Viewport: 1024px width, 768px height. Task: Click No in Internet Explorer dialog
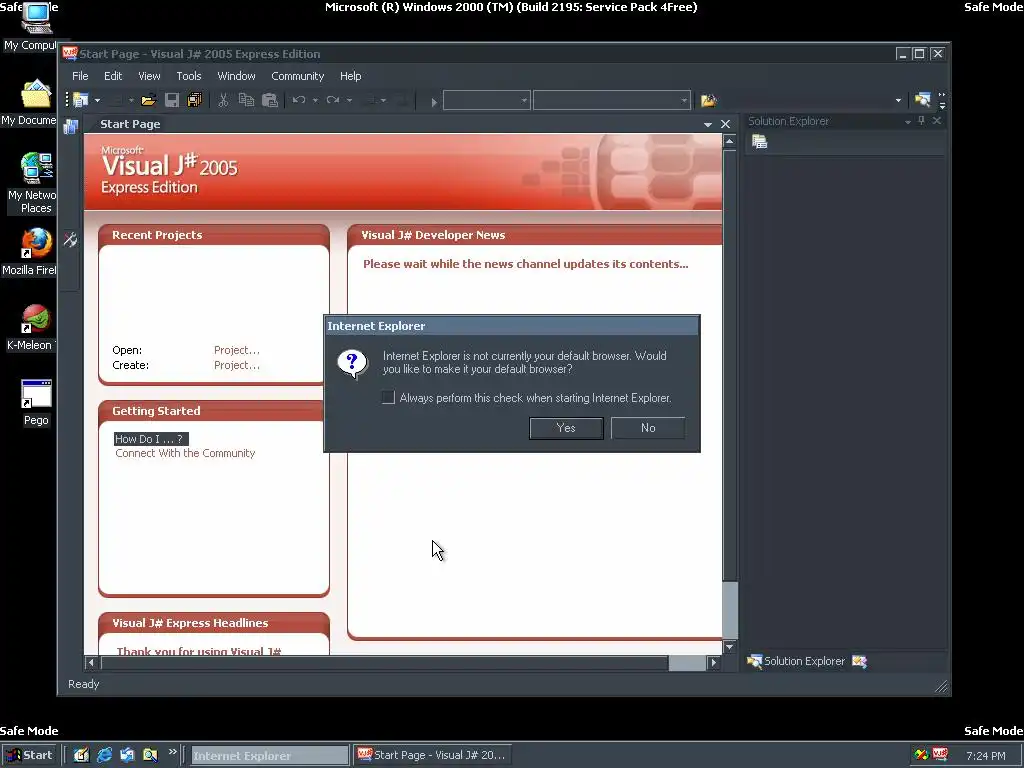tap(648, 428)
